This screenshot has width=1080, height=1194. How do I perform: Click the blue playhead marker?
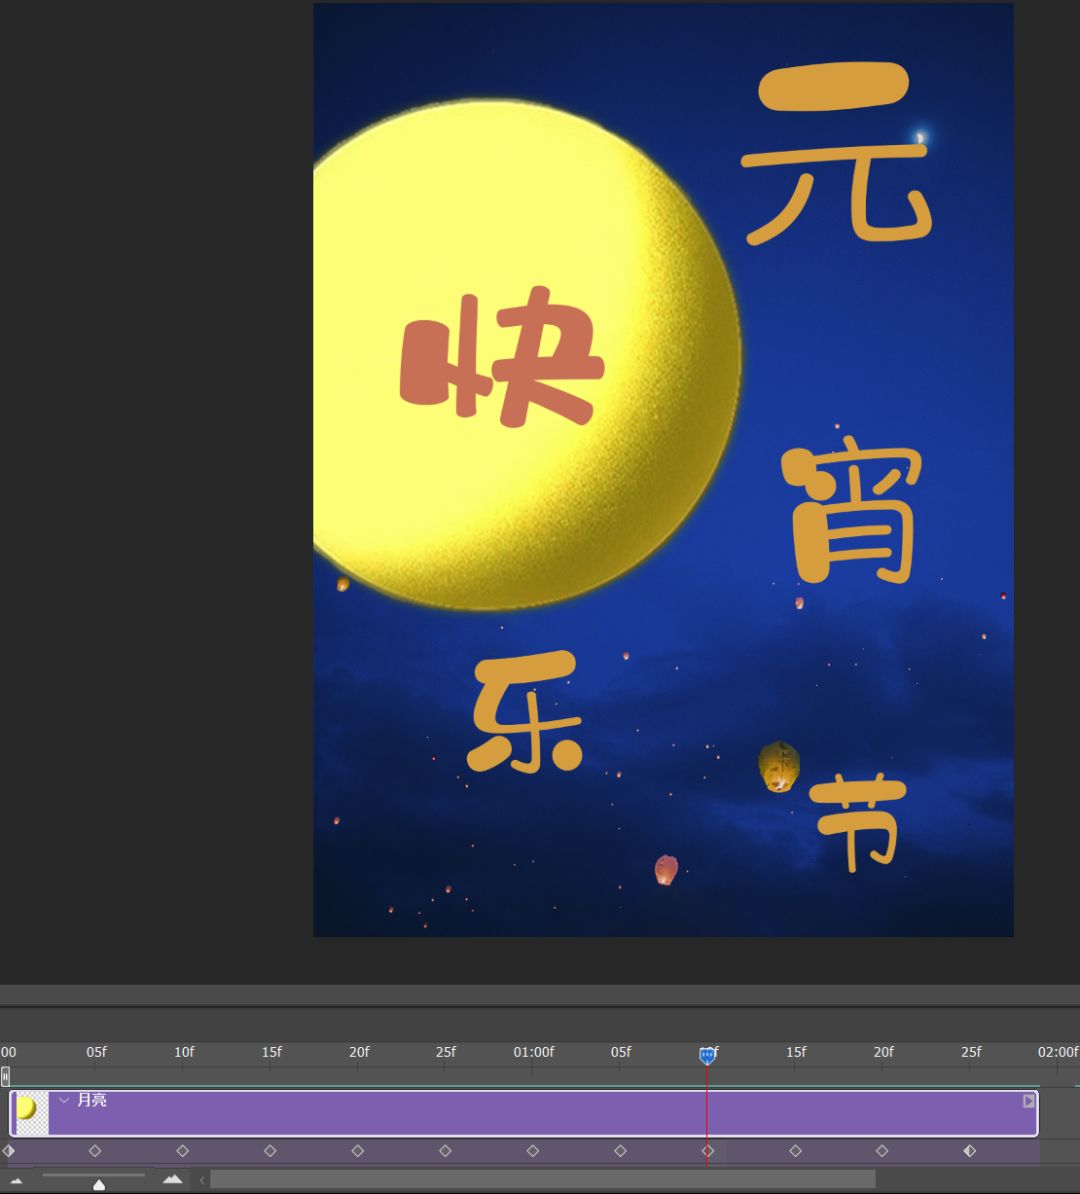coord(707,1055)
